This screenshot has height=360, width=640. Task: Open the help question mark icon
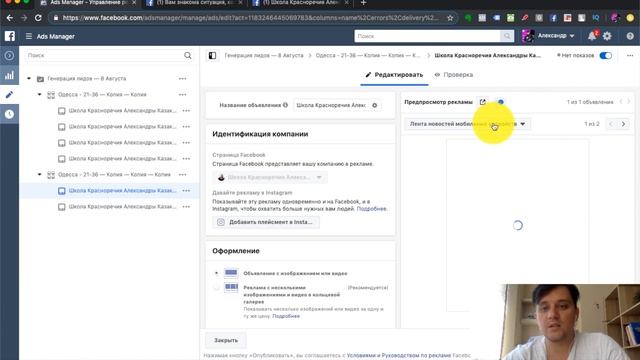(x=630, y=36)
